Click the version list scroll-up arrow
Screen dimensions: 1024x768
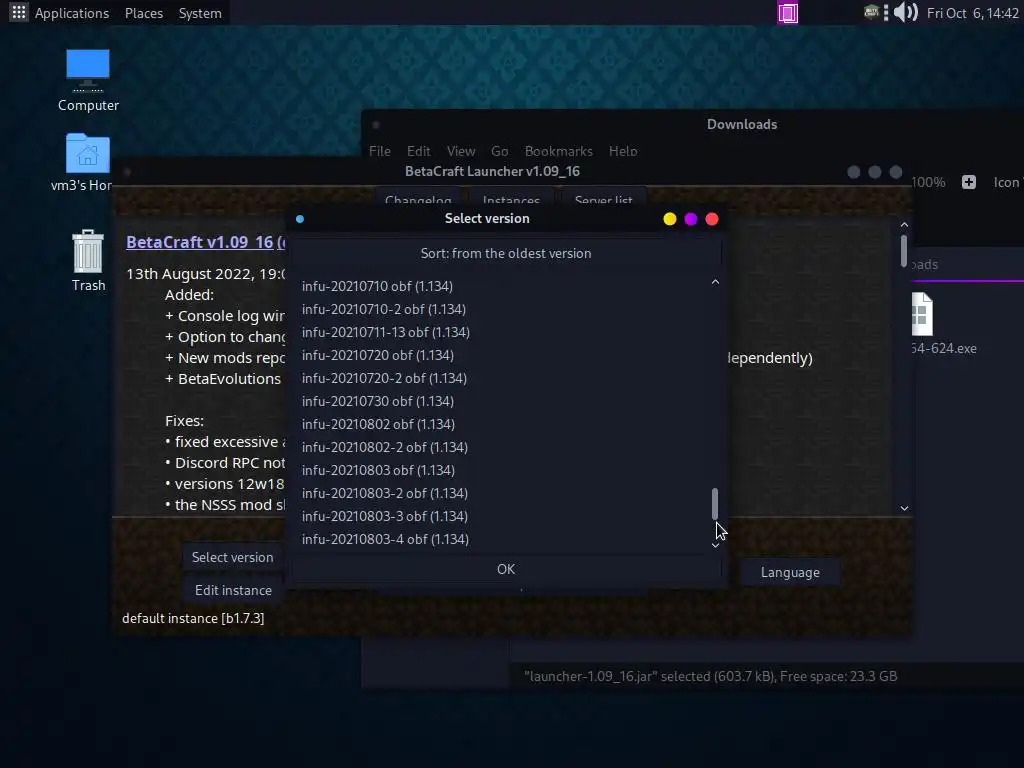[x=715, y=282]
